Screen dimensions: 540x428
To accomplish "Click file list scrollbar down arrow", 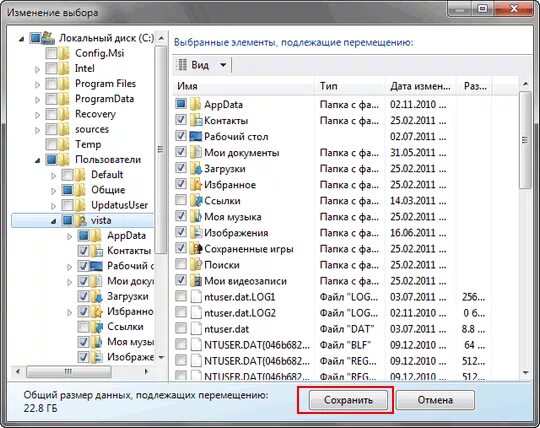I will 526,372.
